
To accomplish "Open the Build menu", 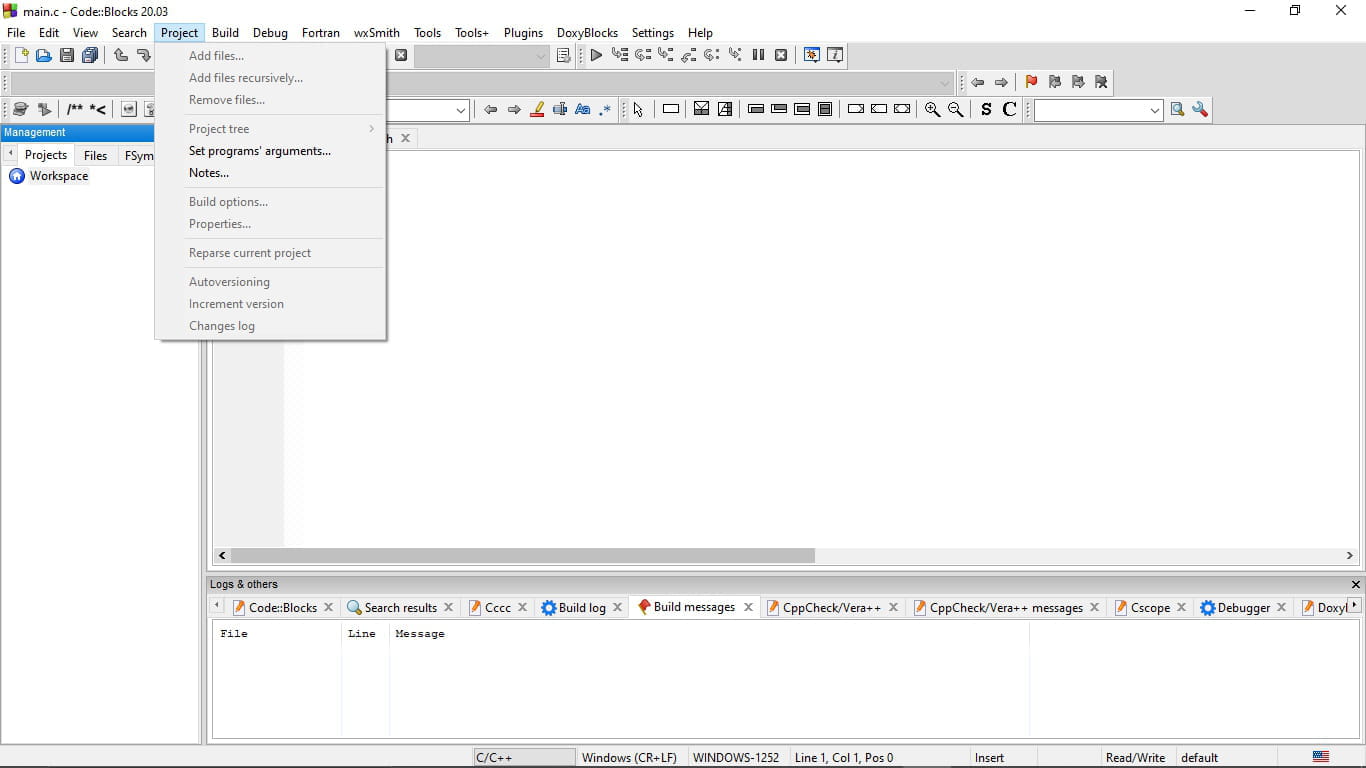I will point(225,33).
